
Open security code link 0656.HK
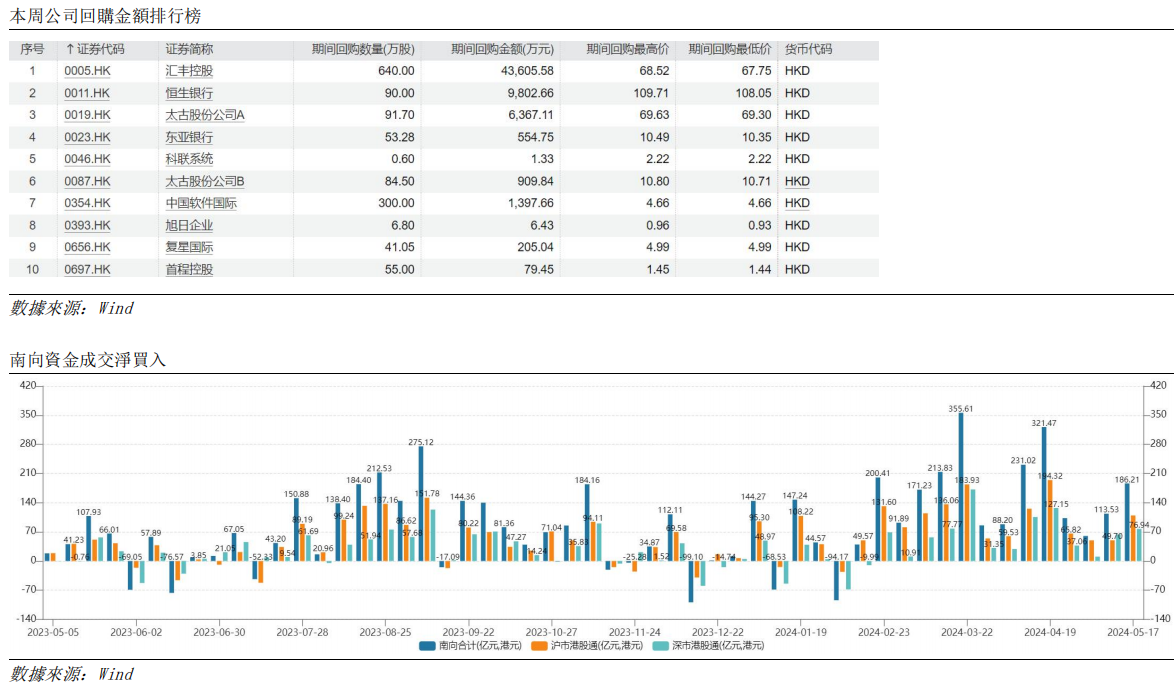point(87,248)
